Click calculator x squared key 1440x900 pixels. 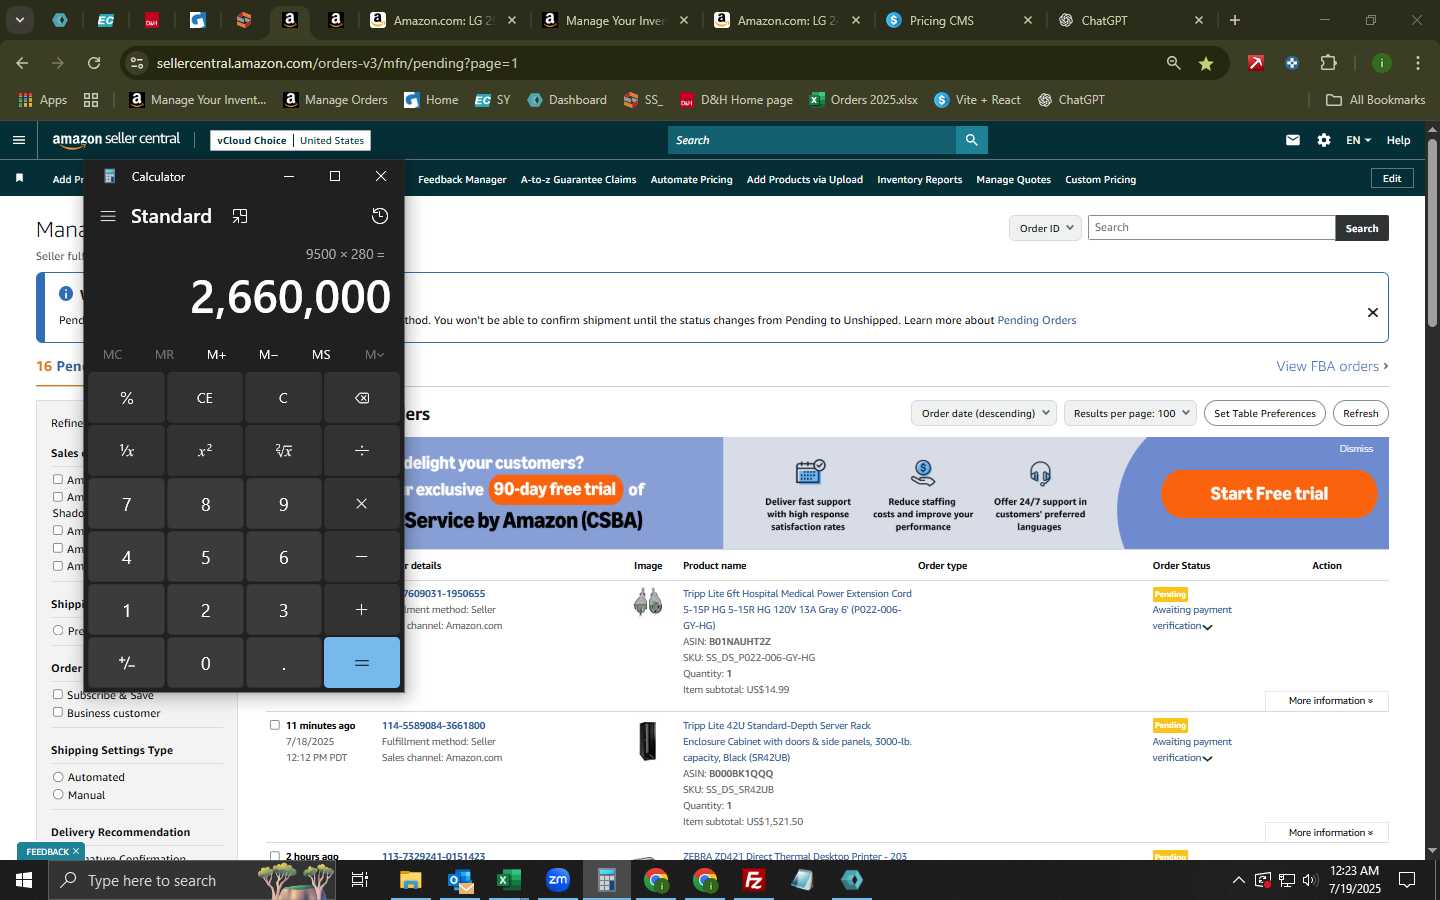point(205,451)
